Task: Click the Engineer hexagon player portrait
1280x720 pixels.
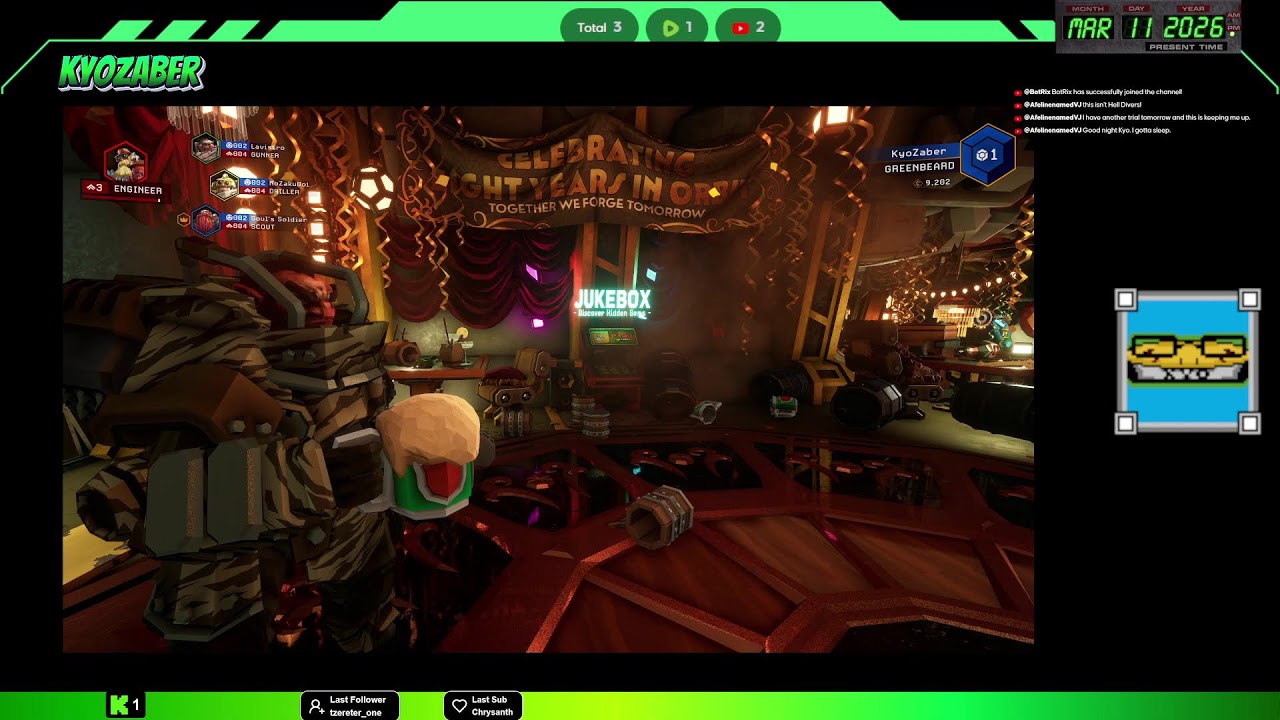Action: [125, 162]
